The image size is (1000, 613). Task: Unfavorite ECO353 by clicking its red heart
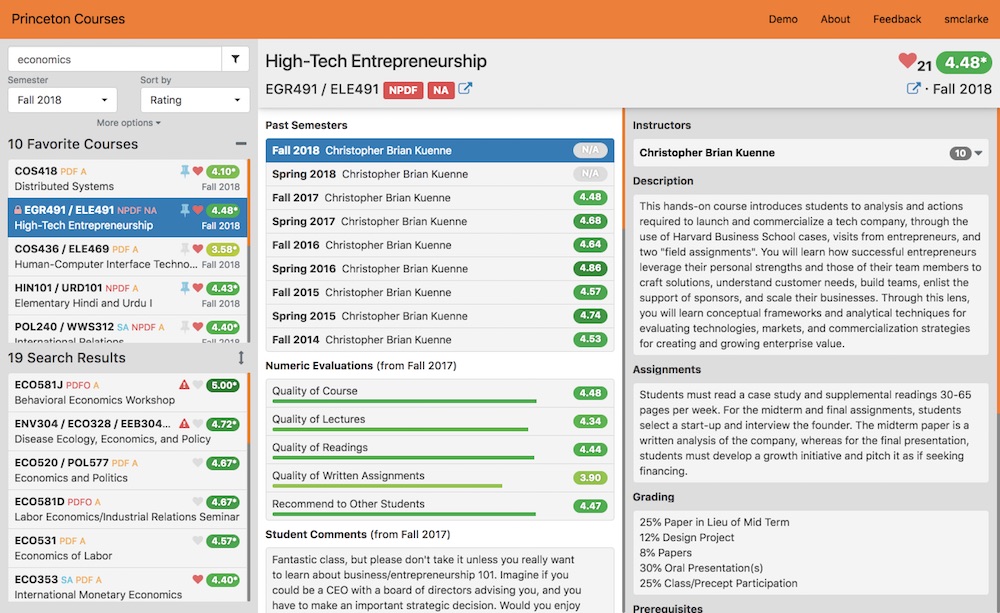coord(198,579)
